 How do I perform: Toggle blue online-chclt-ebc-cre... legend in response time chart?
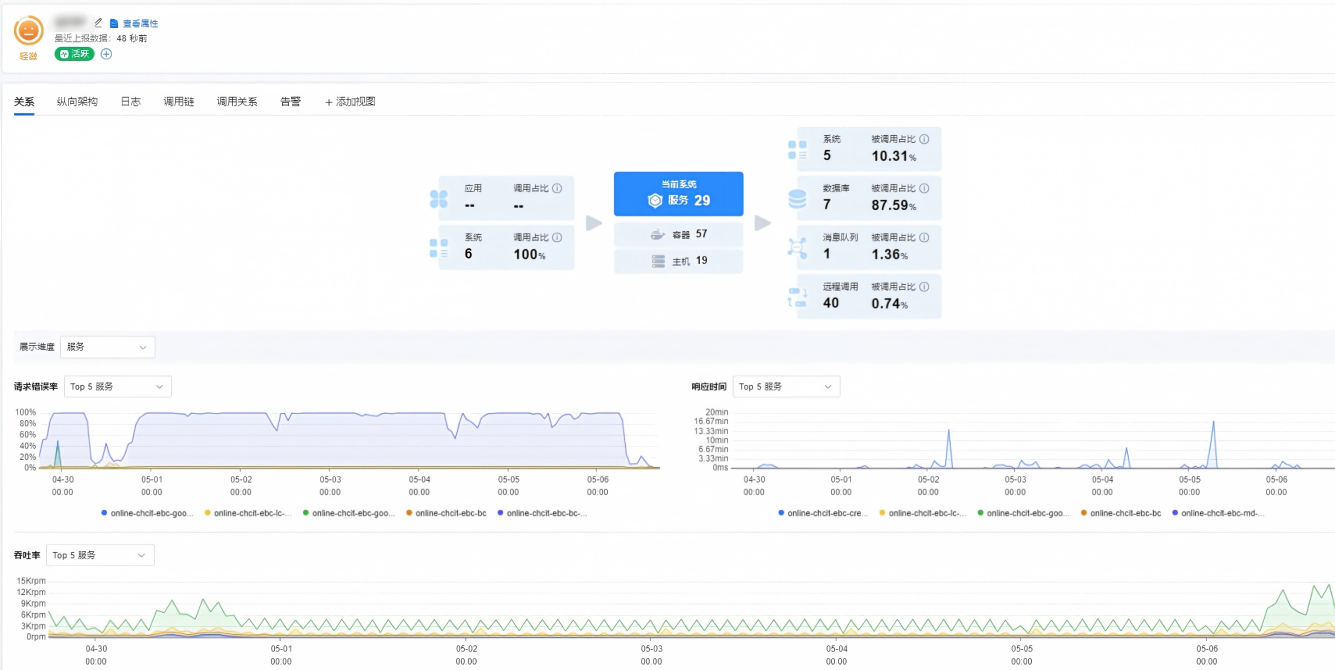pos(823,513)
